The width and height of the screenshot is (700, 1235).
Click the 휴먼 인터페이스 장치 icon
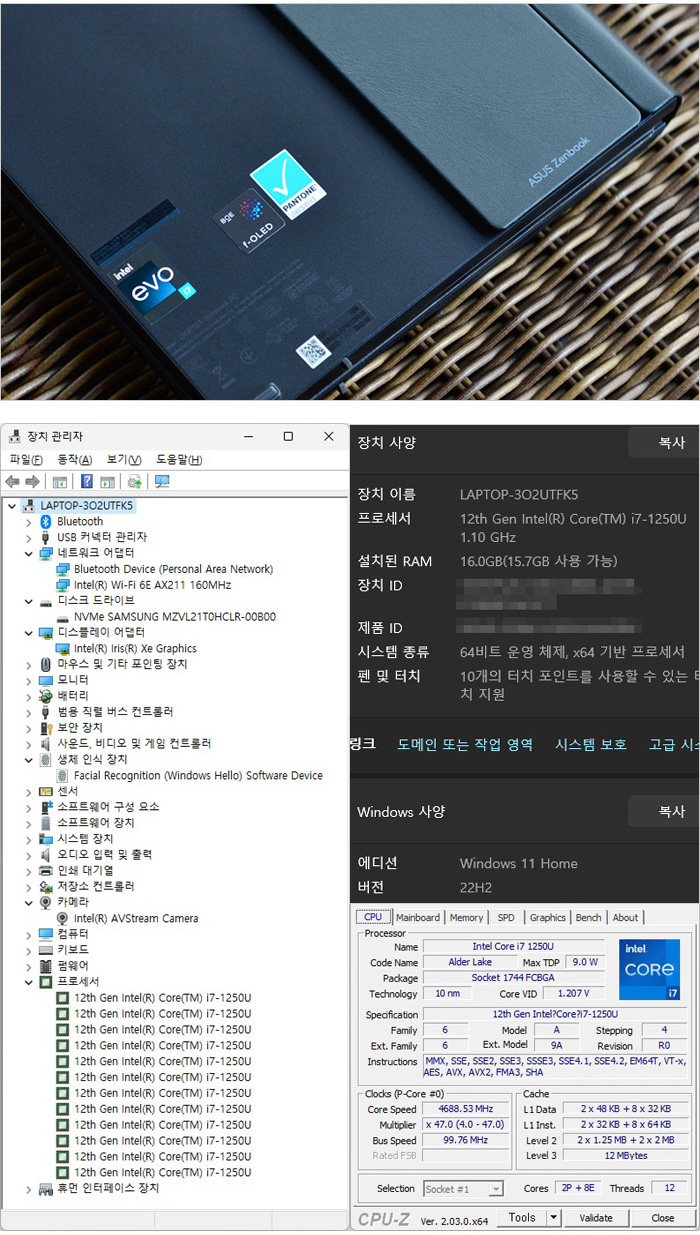pos(45,1189)
